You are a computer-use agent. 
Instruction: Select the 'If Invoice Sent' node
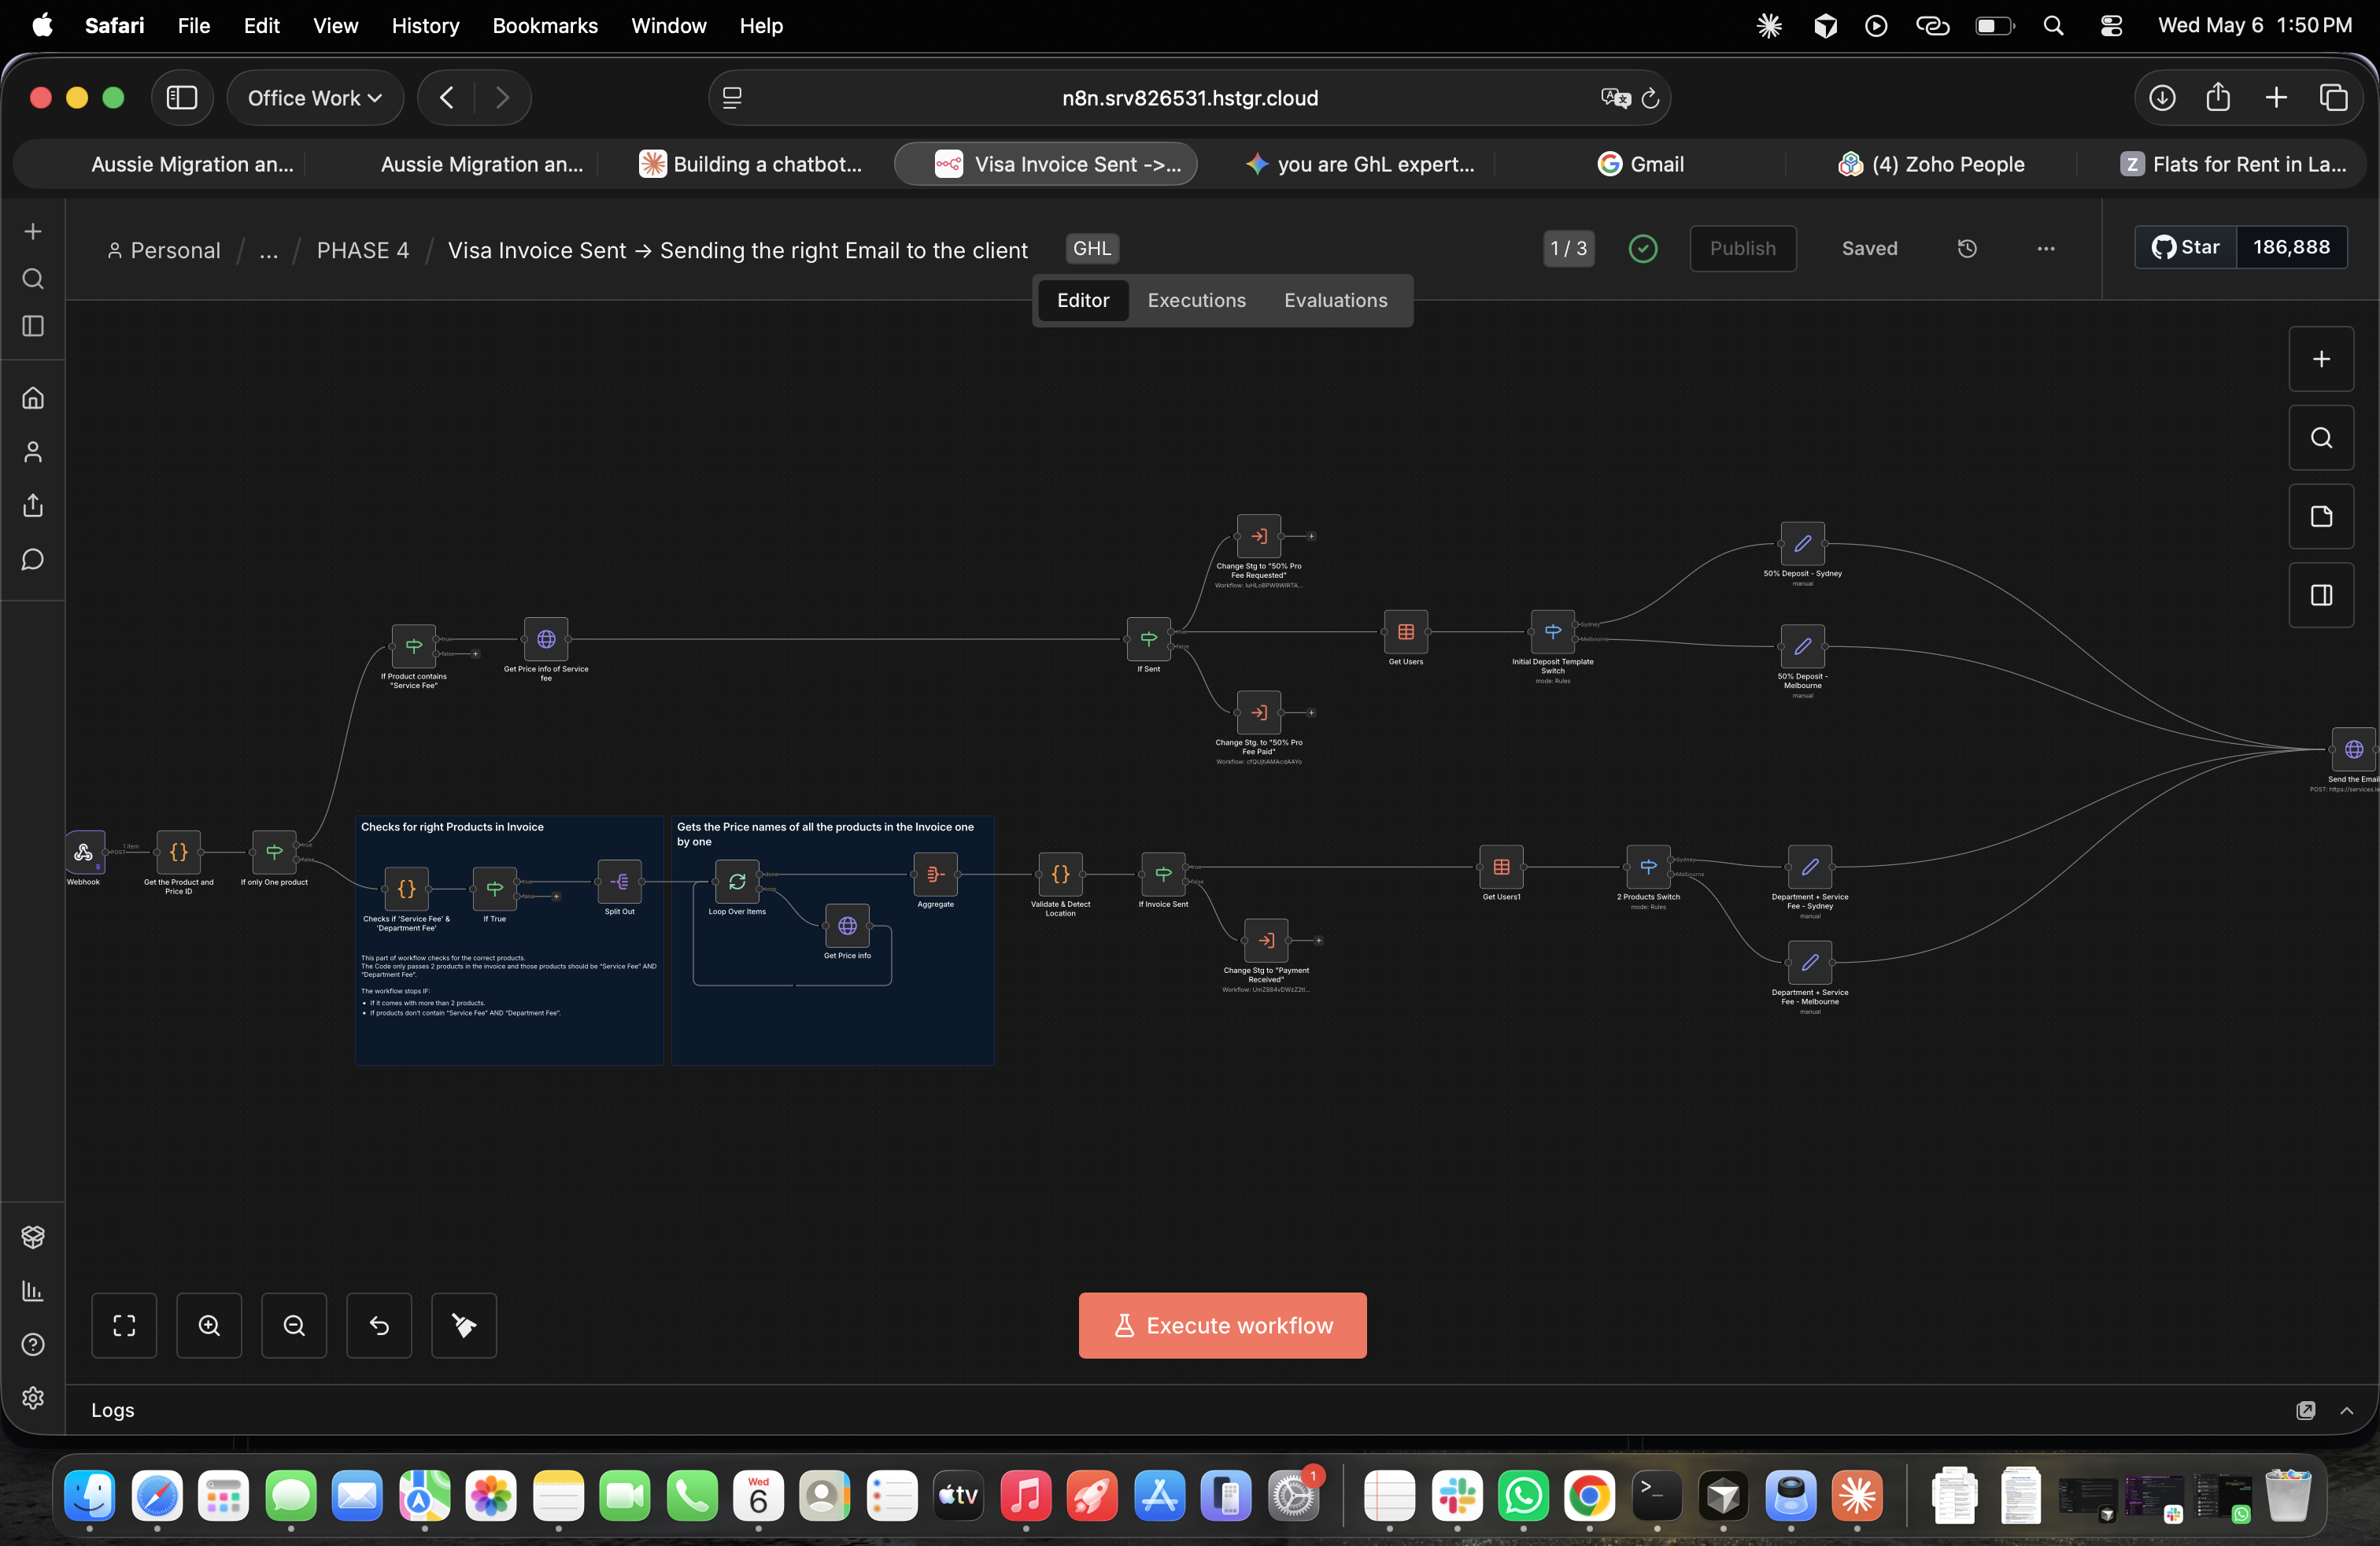pyautogui.click(x=1163, y=874)
